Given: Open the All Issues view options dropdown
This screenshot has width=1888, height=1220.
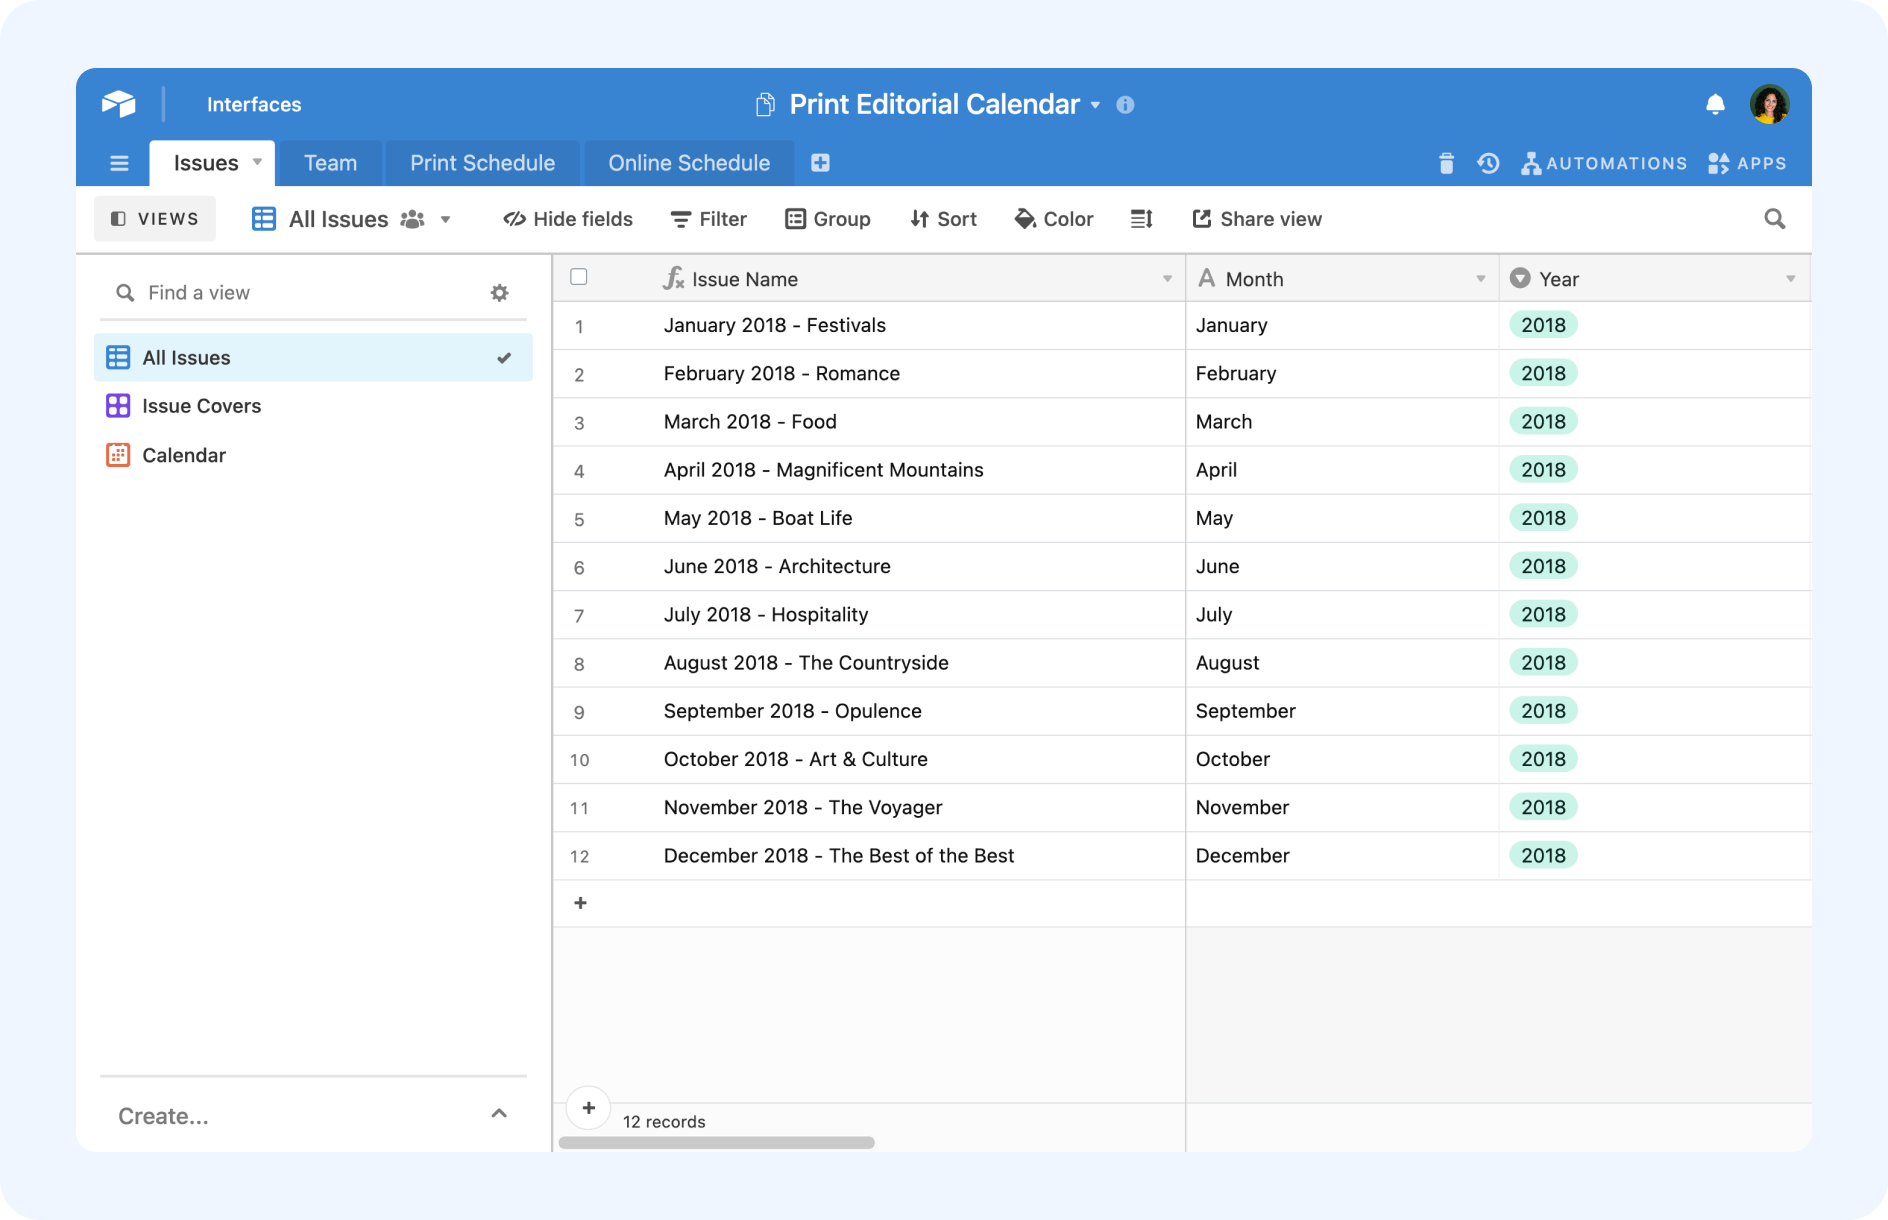Looking at the screenshot, I should tap(446, 220).
